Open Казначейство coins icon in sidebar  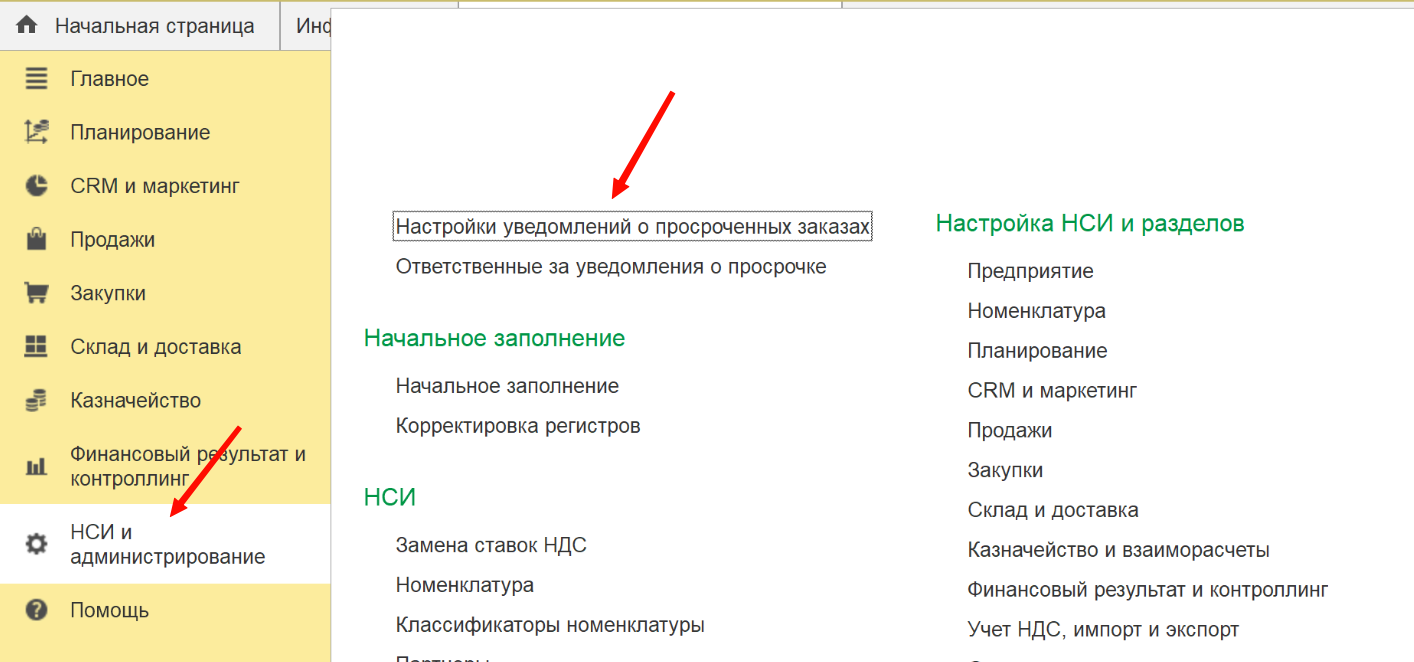pyautogui.click(x=36, y=401)
